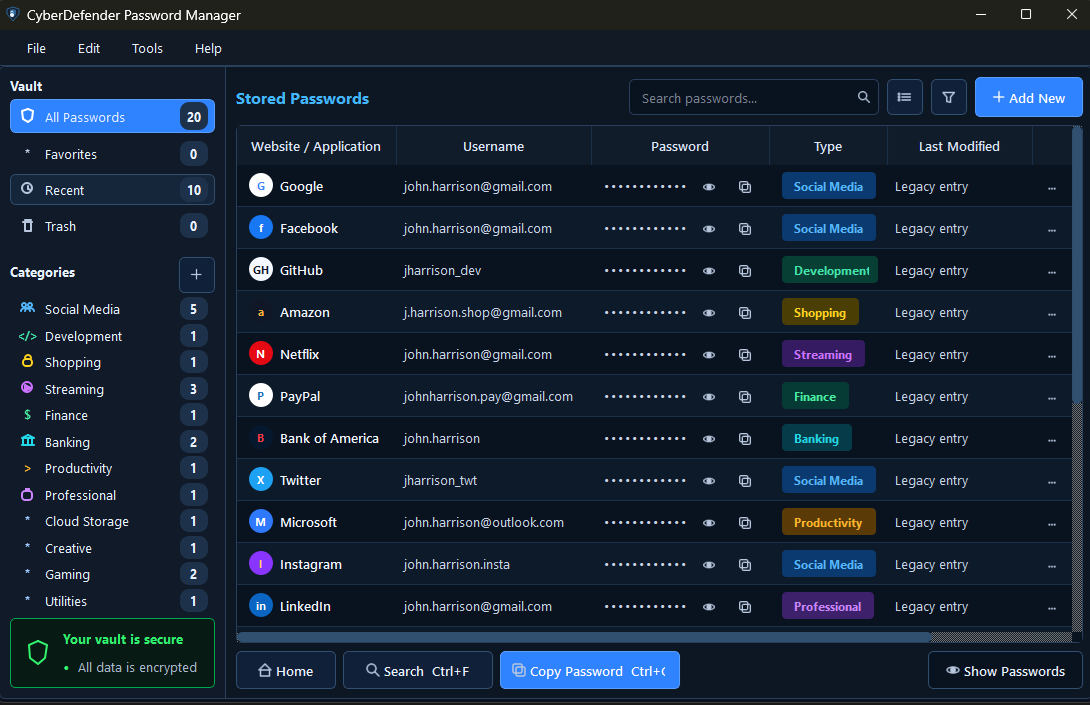This screenshot has height=705, width=1090.
Task: Open the Edit menu
Action: [89, 49]
